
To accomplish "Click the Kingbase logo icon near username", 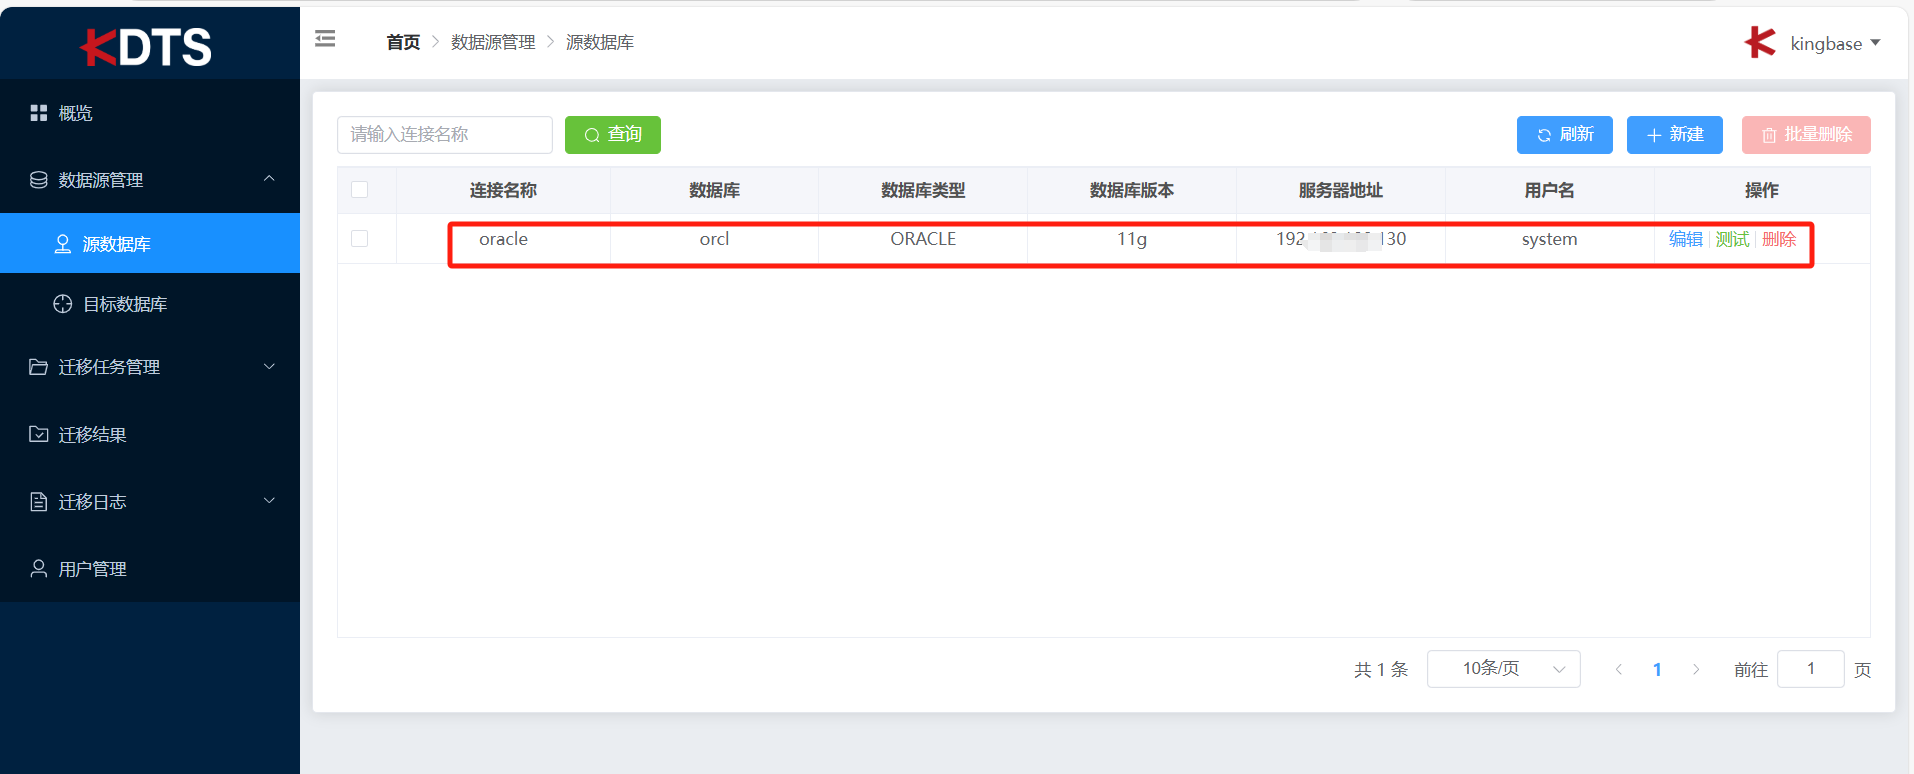I will click(x=1760, y=42).
